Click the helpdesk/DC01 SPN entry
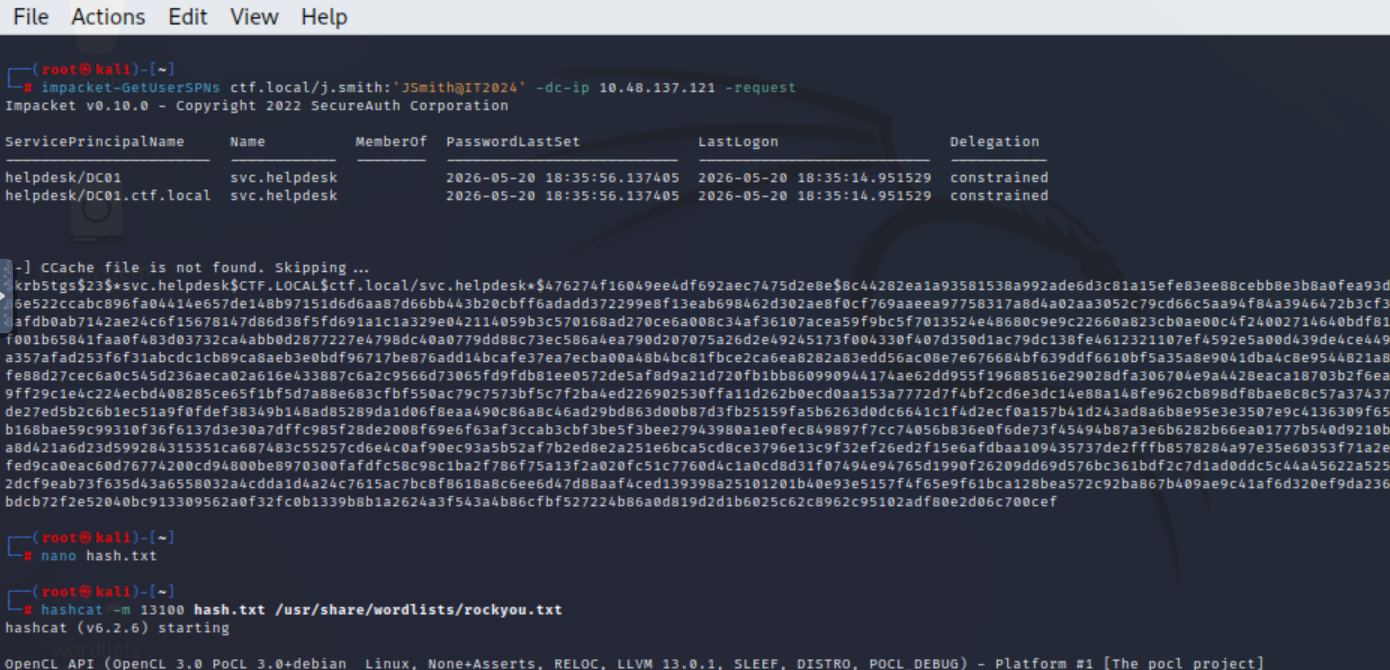 point(63,178)
